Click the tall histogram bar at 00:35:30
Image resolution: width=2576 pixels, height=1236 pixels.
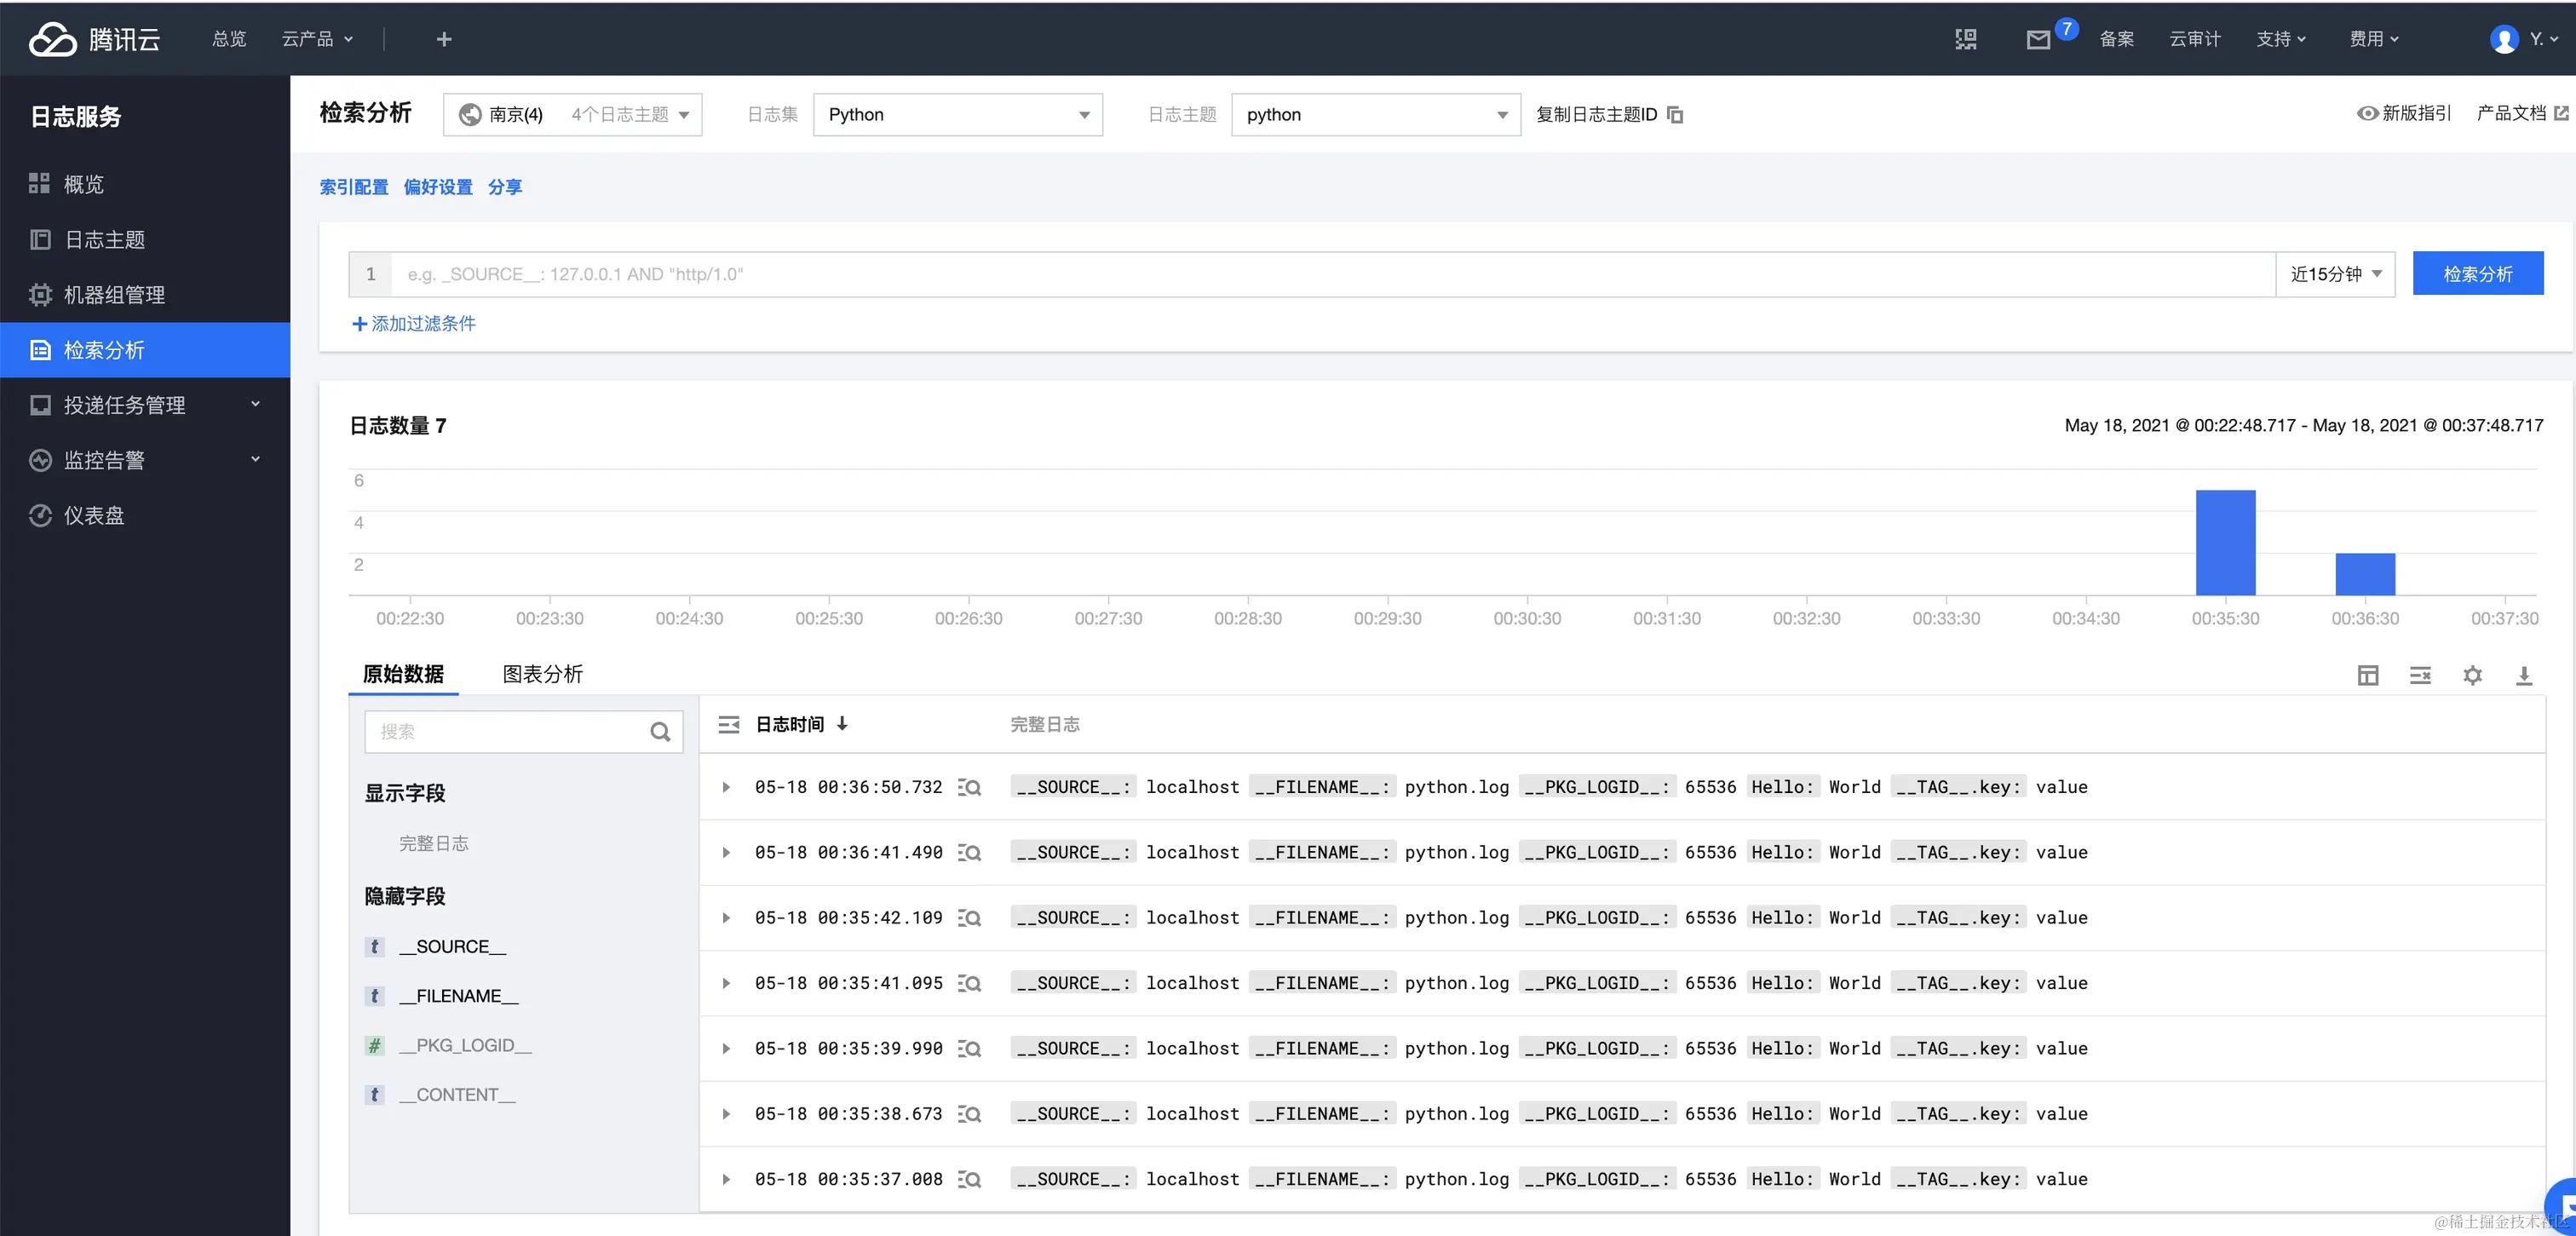point(2224,543)
